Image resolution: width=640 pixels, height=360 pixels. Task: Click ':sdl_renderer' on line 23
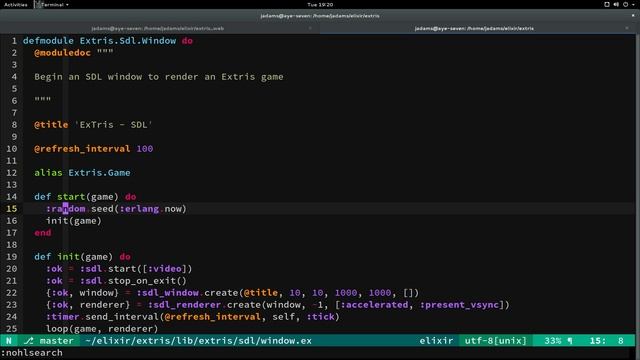pos(184,305)
